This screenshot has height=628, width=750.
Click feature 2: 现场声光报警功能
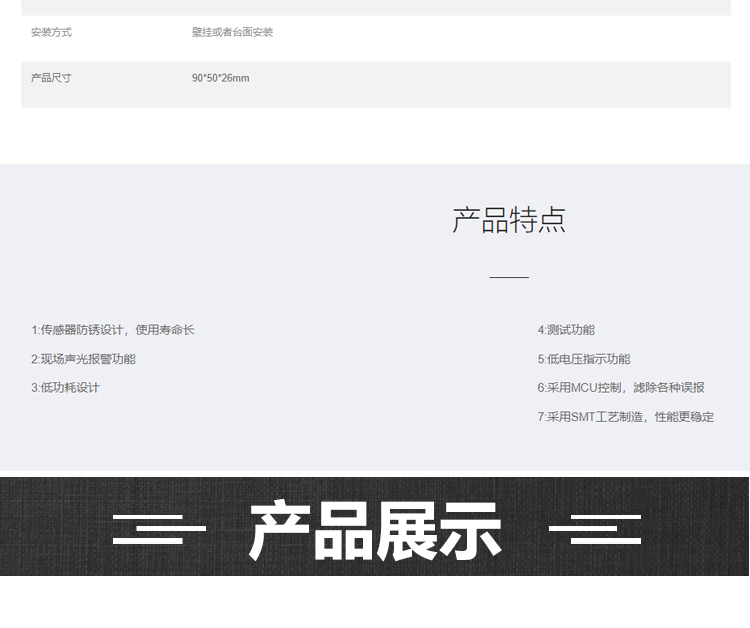pos(83,359)
